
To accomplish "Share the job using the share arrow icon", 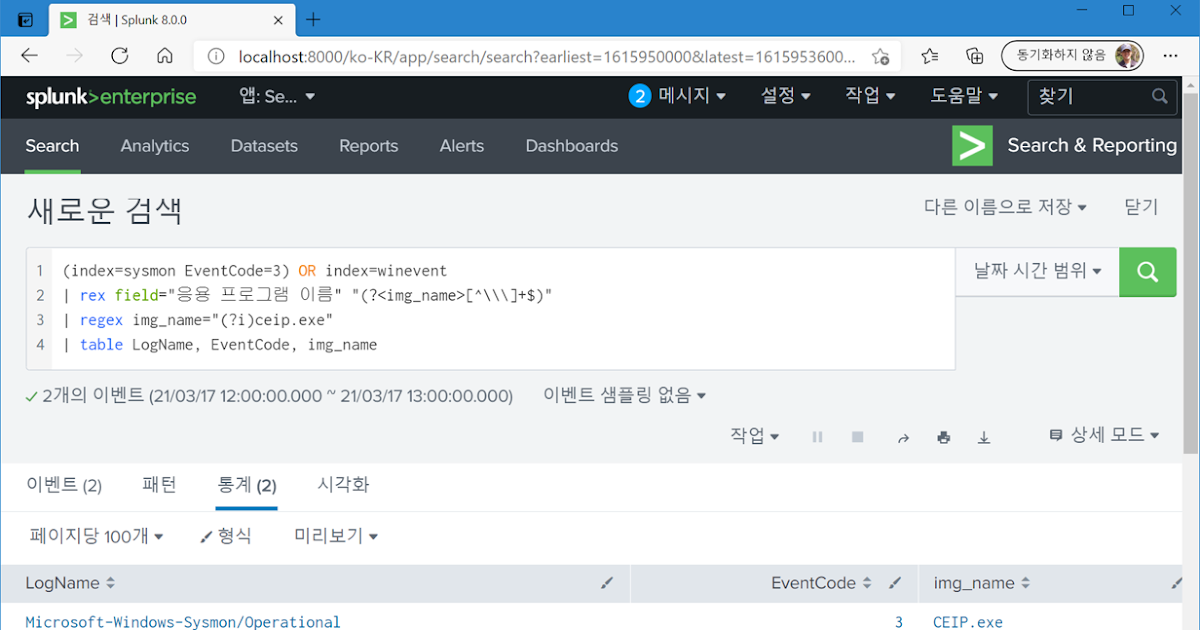I will [903, 437].
